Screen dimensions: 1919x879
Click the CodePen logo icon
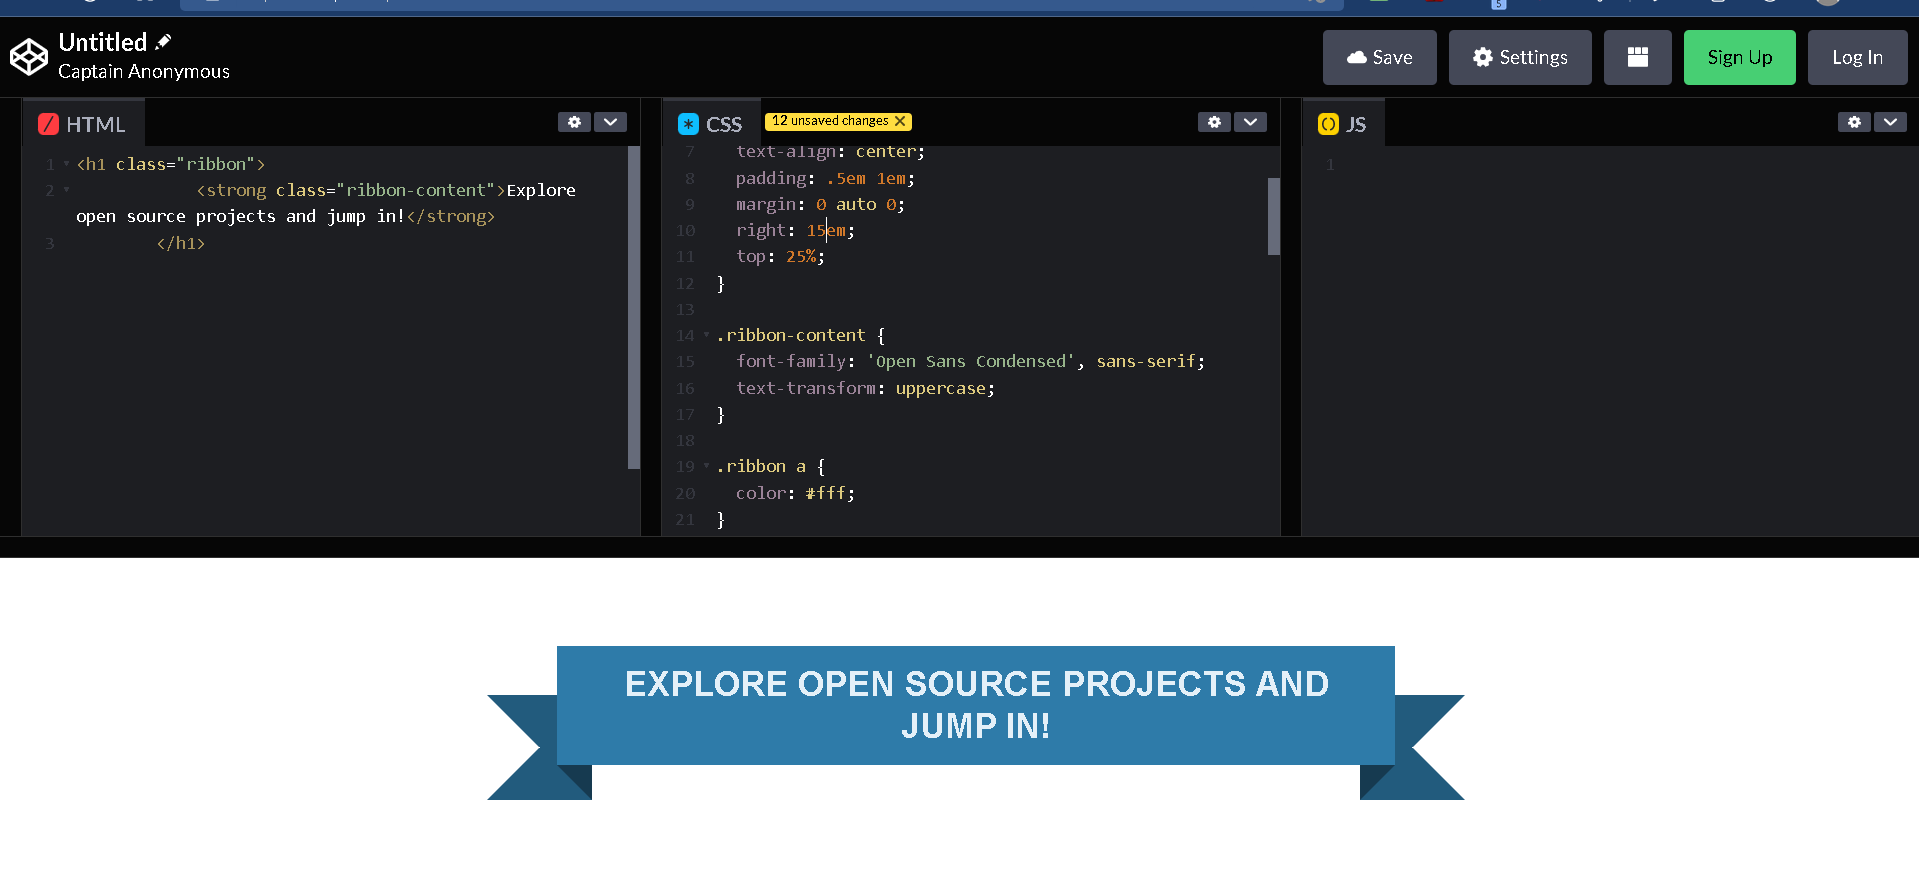(x=29, y=57)
